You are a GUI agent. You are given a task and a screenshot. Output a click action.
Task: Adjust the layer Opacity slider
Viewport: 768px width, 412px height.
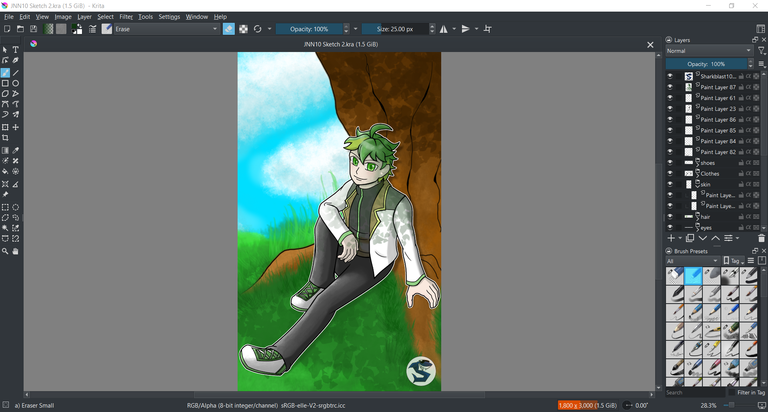coord(706,64)
